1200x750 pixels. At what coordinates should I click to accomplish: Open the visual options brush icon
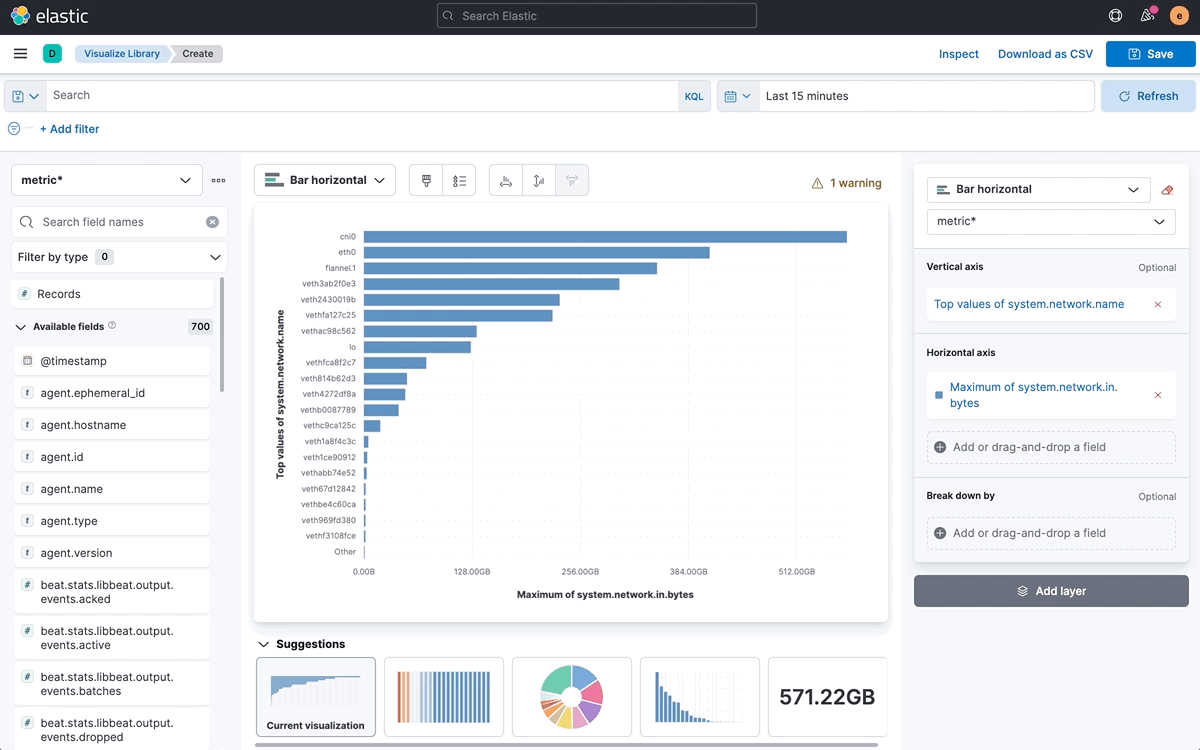tap(426, 181)
